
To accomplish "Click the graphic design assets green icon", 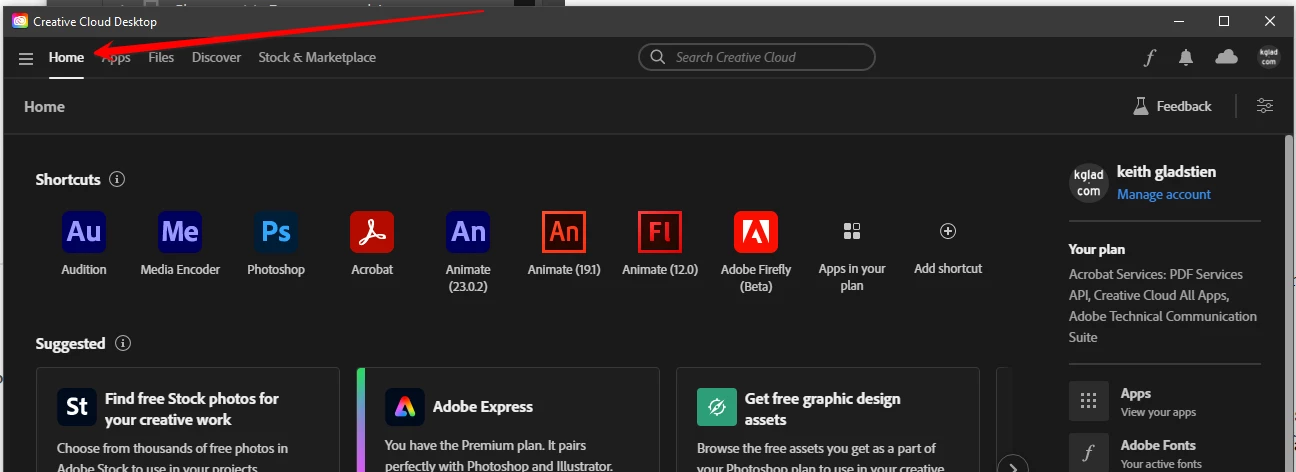I will pyautogui.click(x=717, y=407).
